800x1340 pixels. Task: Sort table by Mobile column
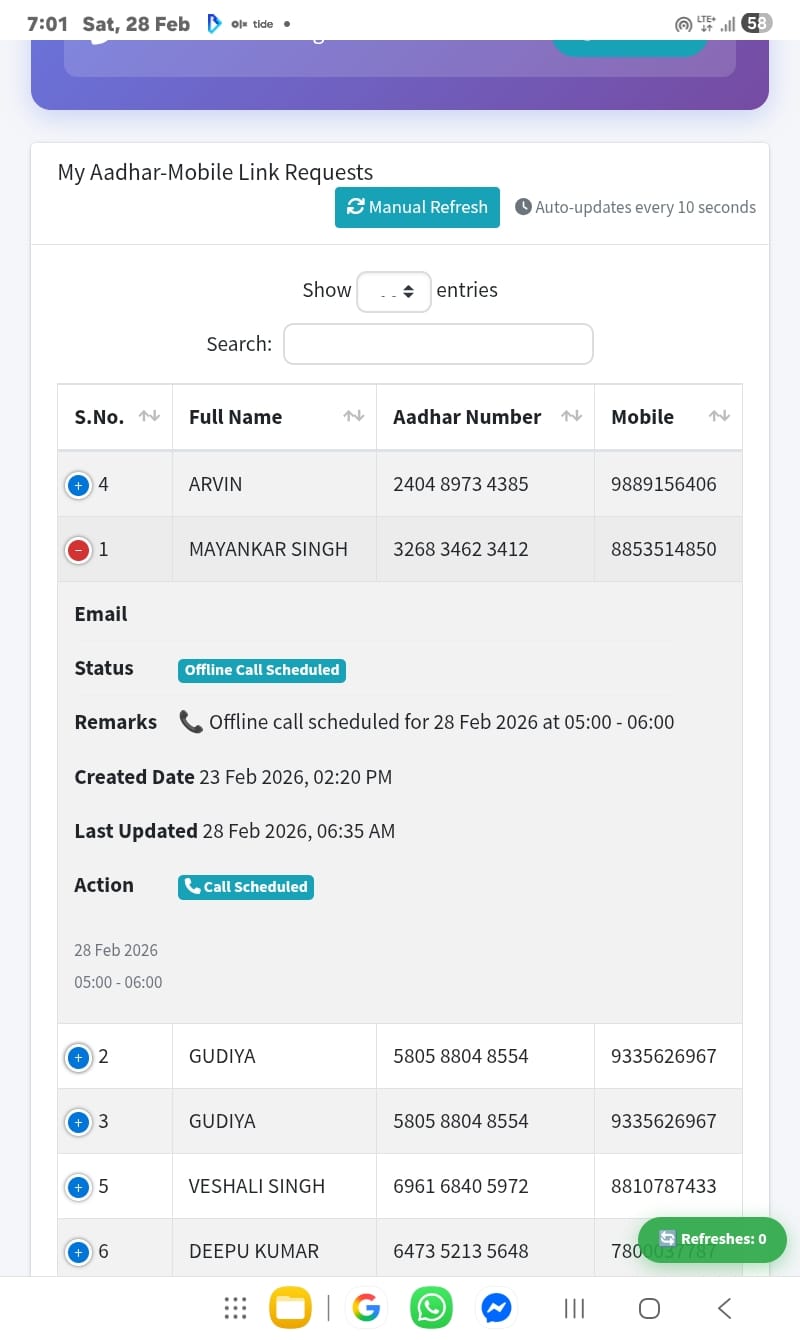point(668,417)
